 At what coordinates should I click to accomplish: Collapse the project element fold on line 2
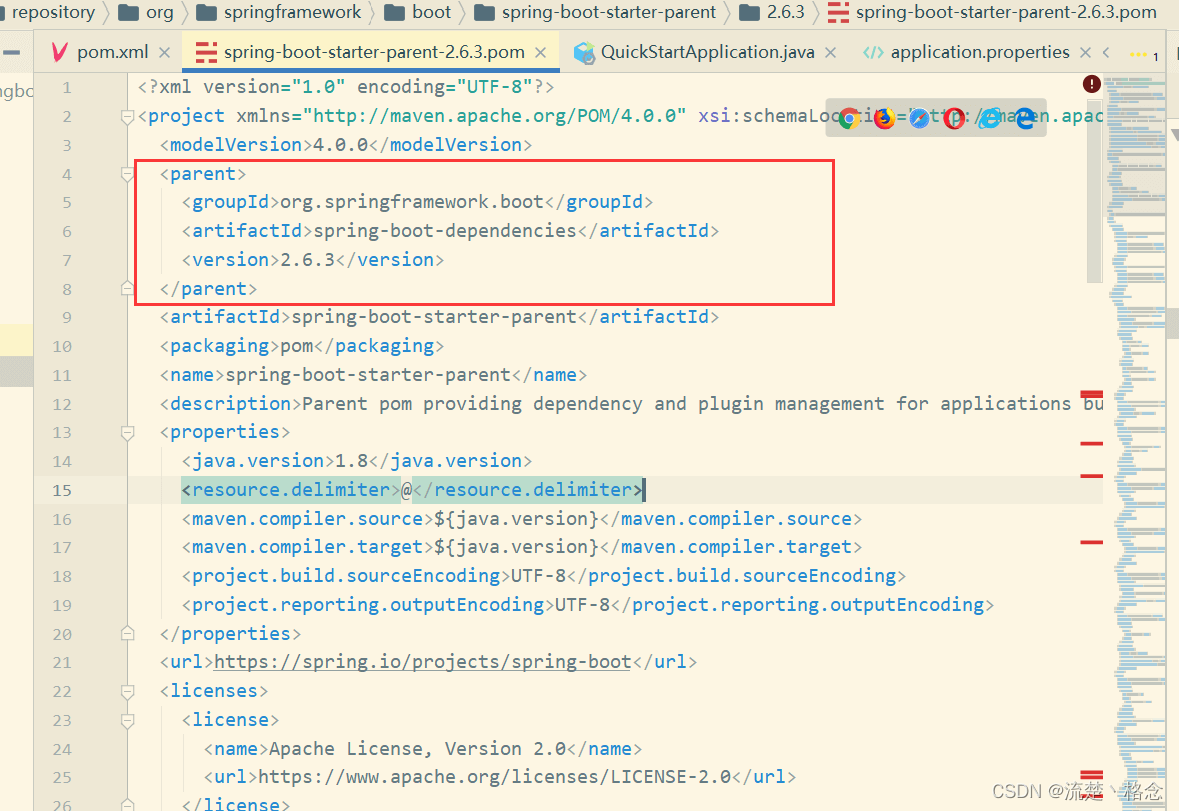pyautogui.click(x=127, y=117)
